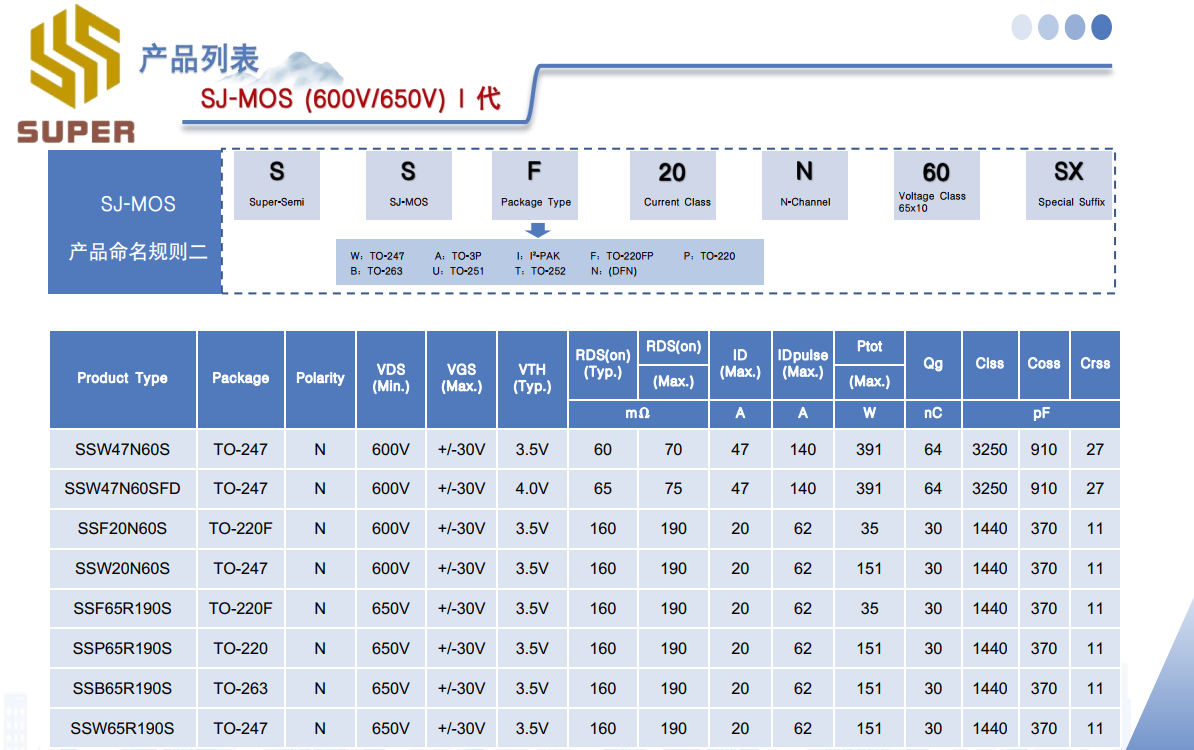
Task: Click the 'N: (DFN)' package code entry
Action: click(614, 271)
